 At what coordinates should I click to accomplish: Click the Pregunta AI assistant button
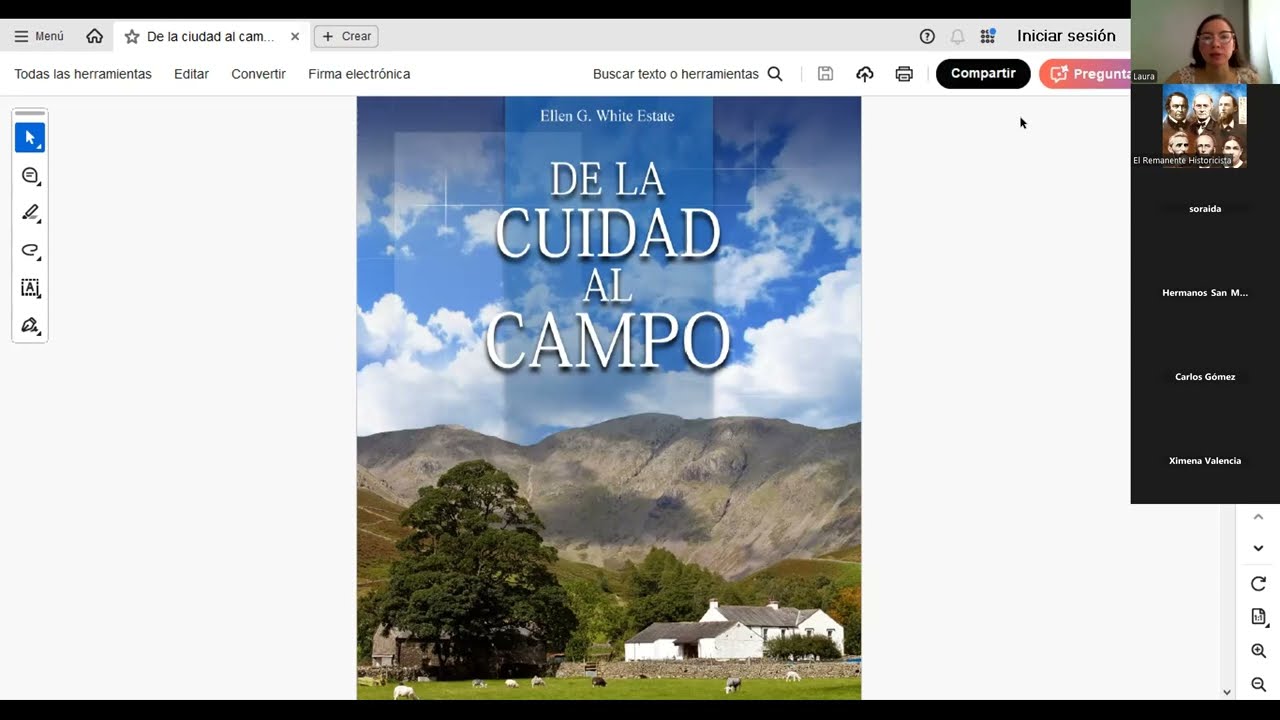(x=1085, y=73)
